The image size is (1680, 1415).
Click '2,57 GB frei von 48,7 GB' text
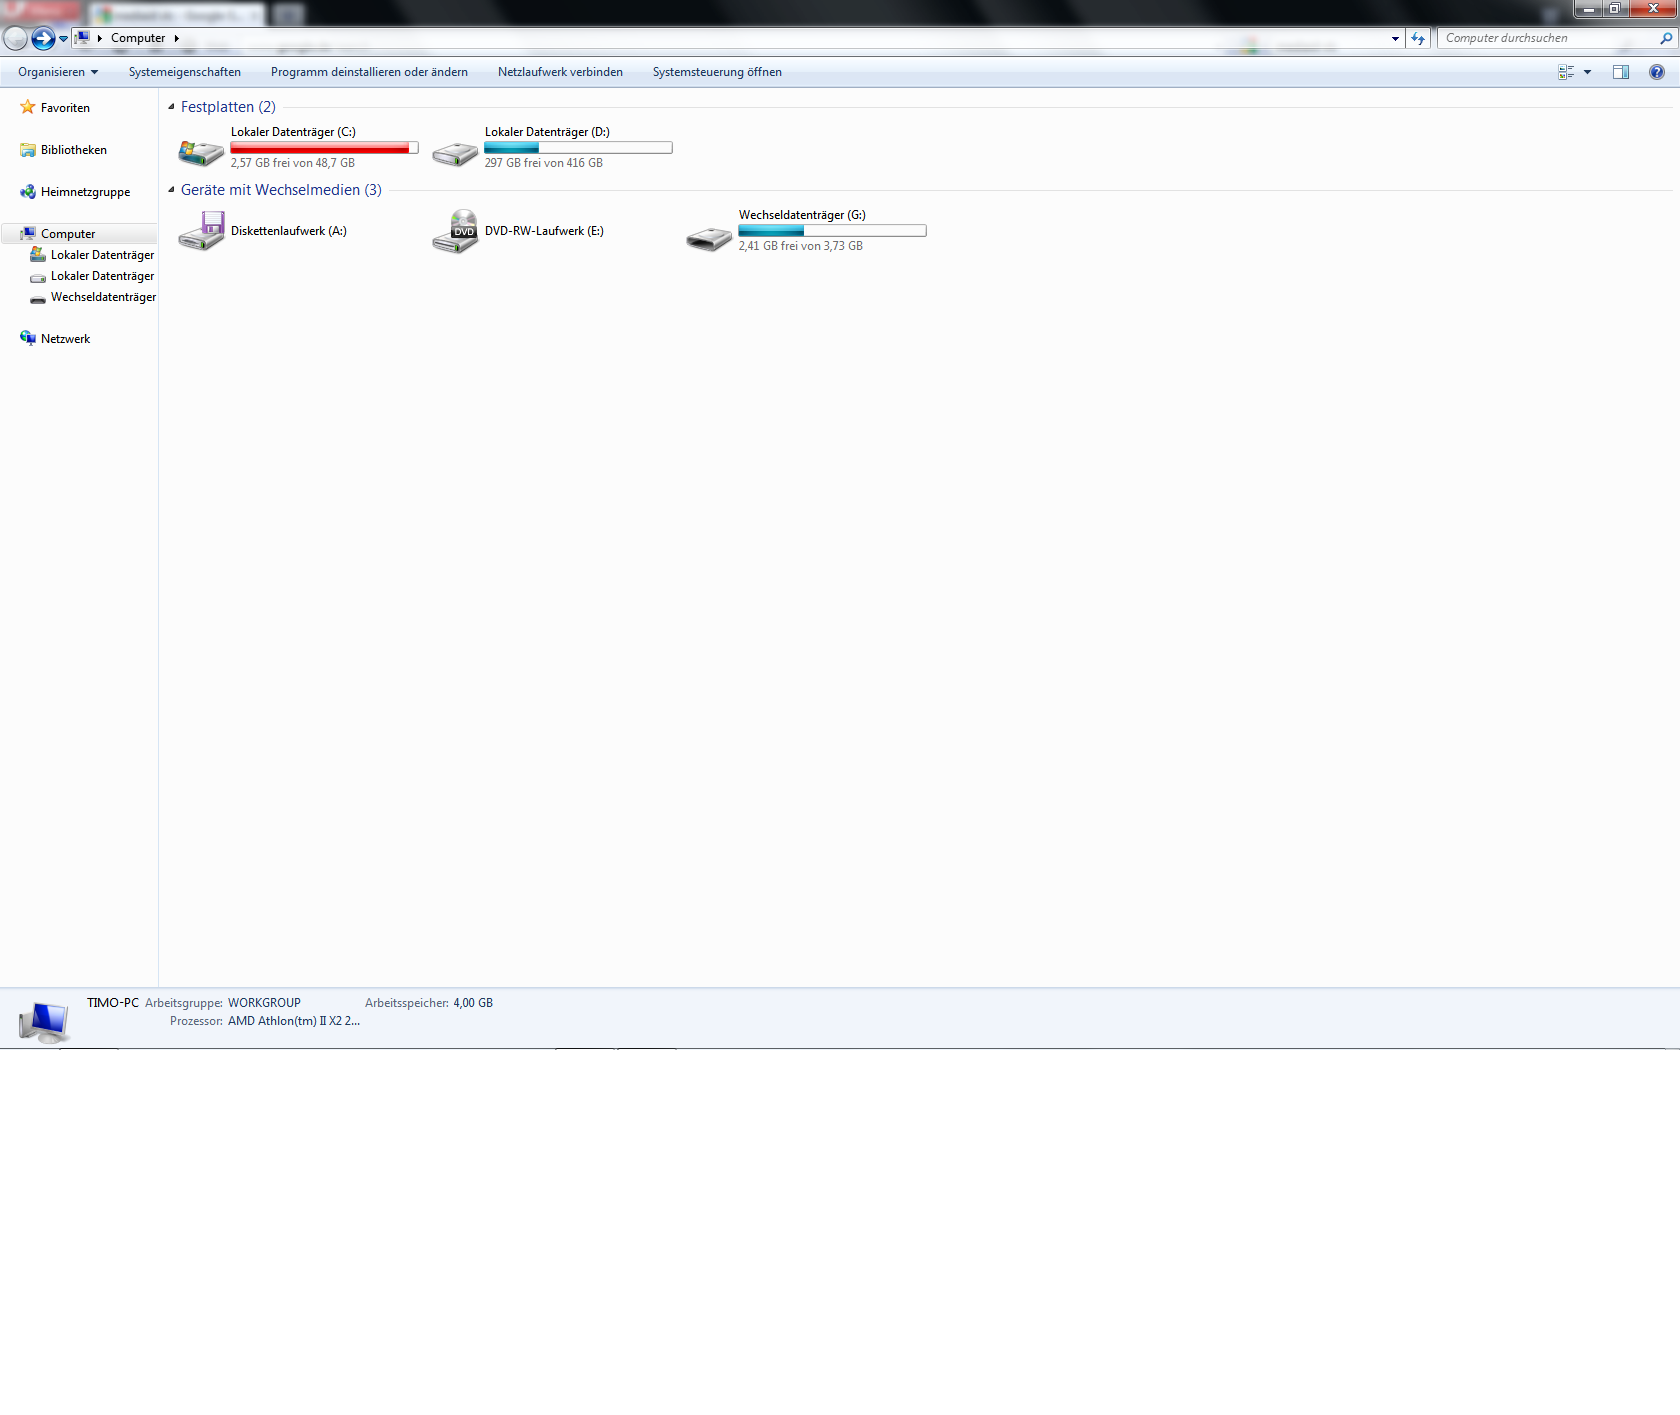tap(293, 163)
